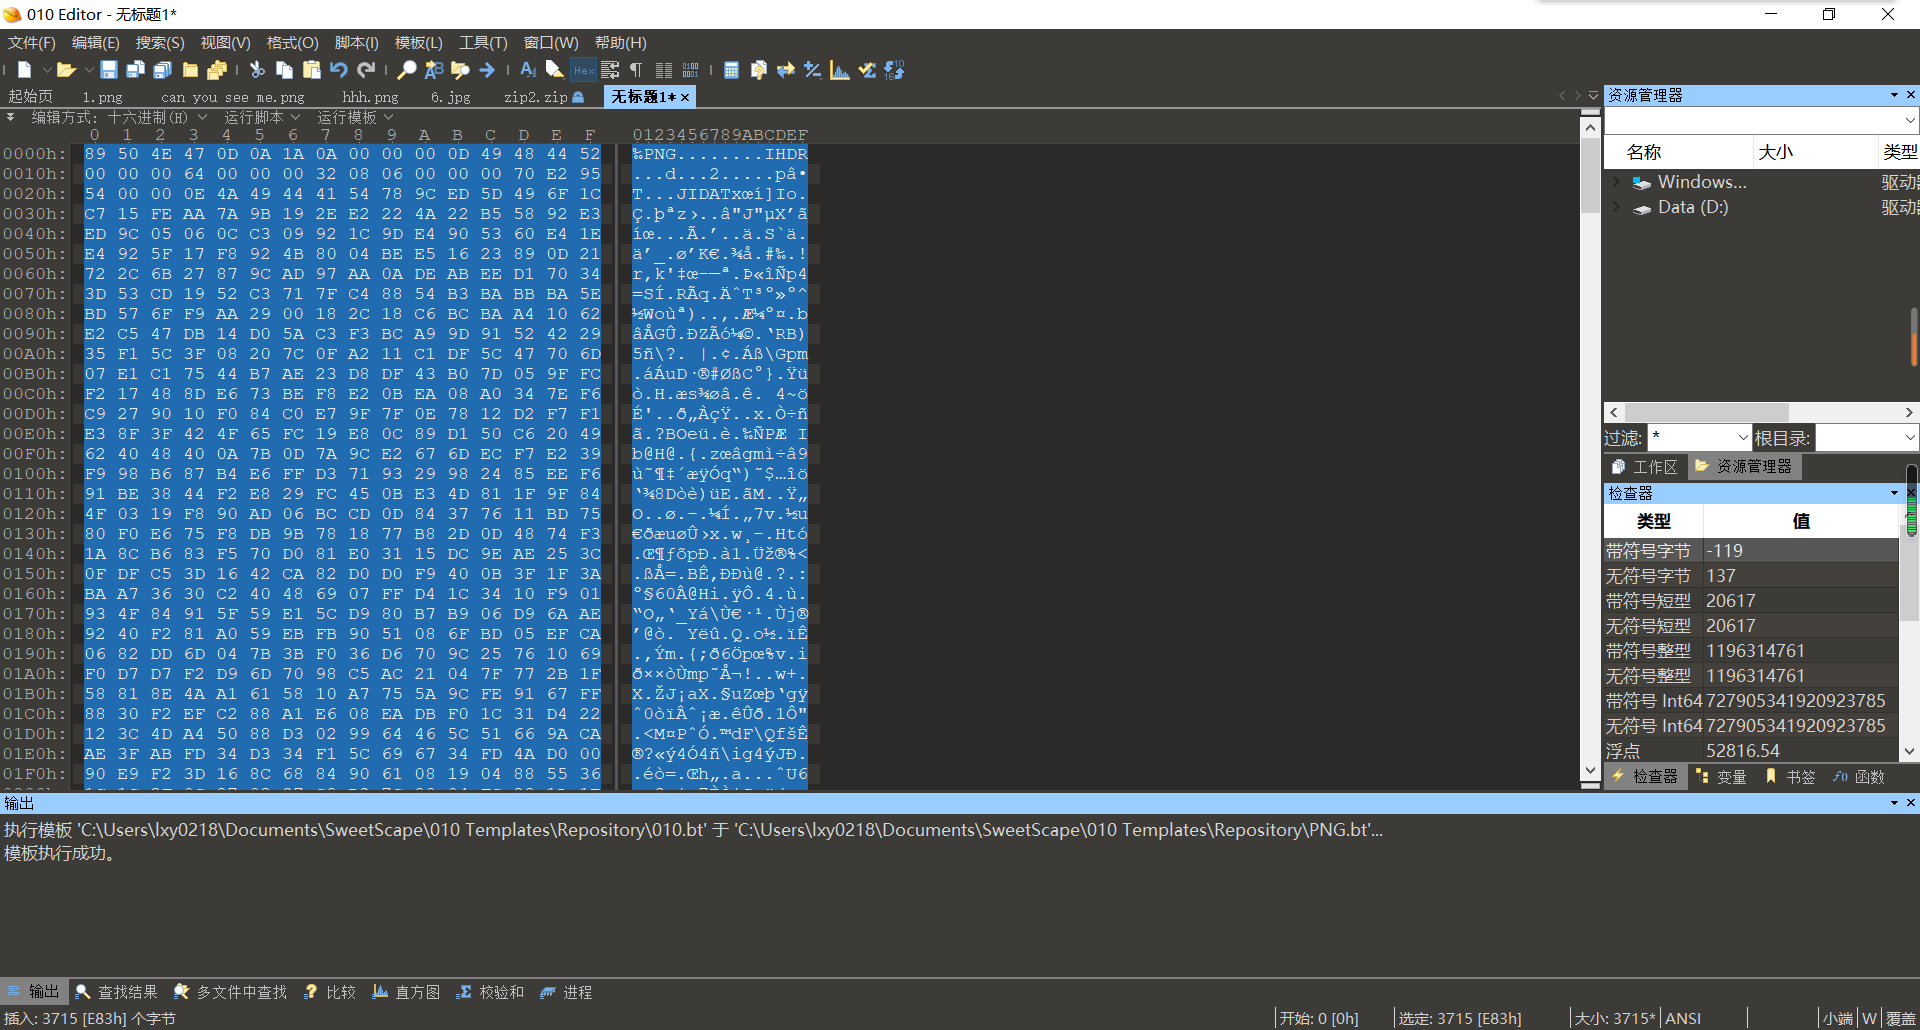Open Find with the magnifier icon
The height and width of the screenshot is (1030, 1920).
tap(406, 70)
